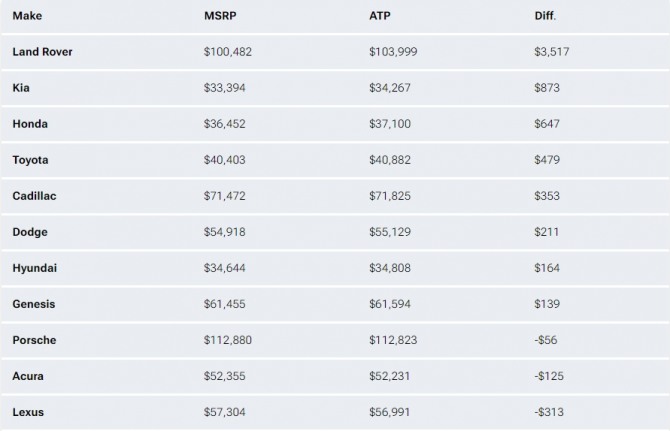Click the Diff. column header
The width and height of the screenshot is (670, 431).
[545, 16]
